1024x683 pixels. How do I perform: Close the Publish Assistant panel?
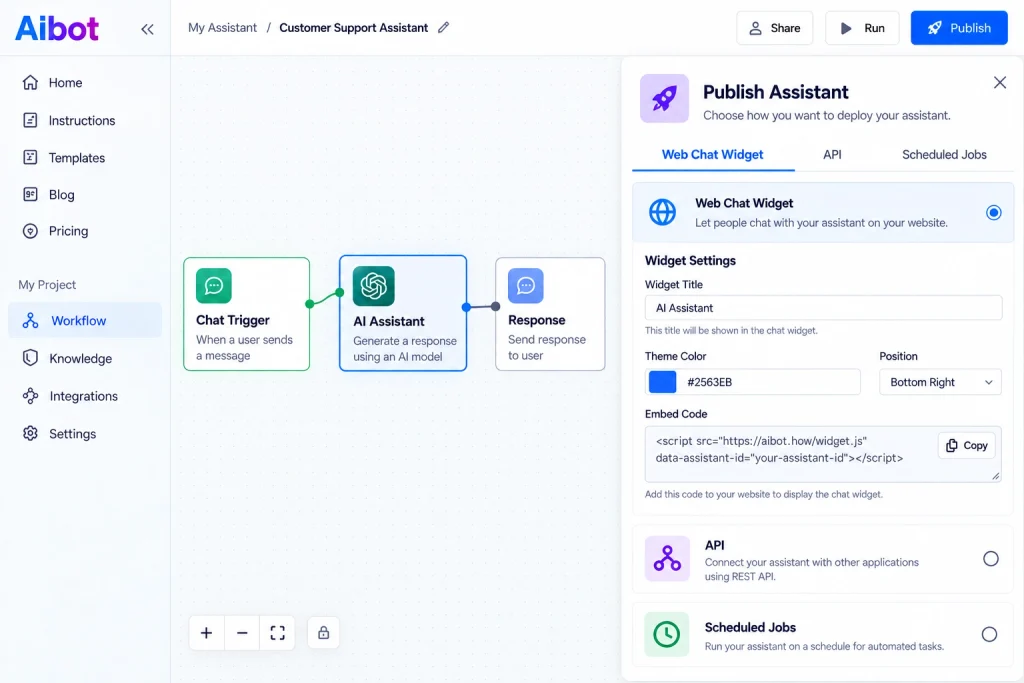(x=1000, y=82)
